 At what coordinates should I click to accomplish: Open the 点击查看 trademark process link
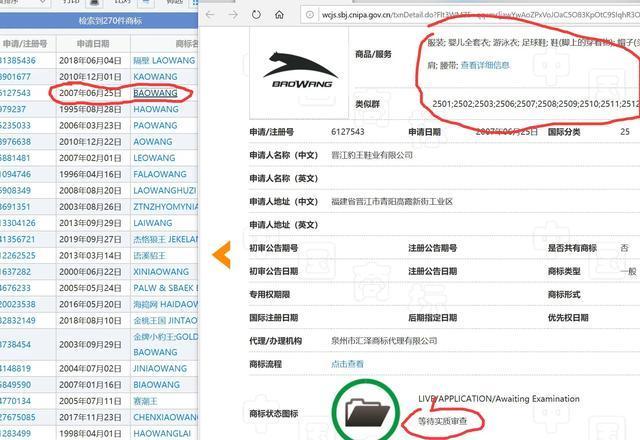pyautogui.click(x=347, y=364)
